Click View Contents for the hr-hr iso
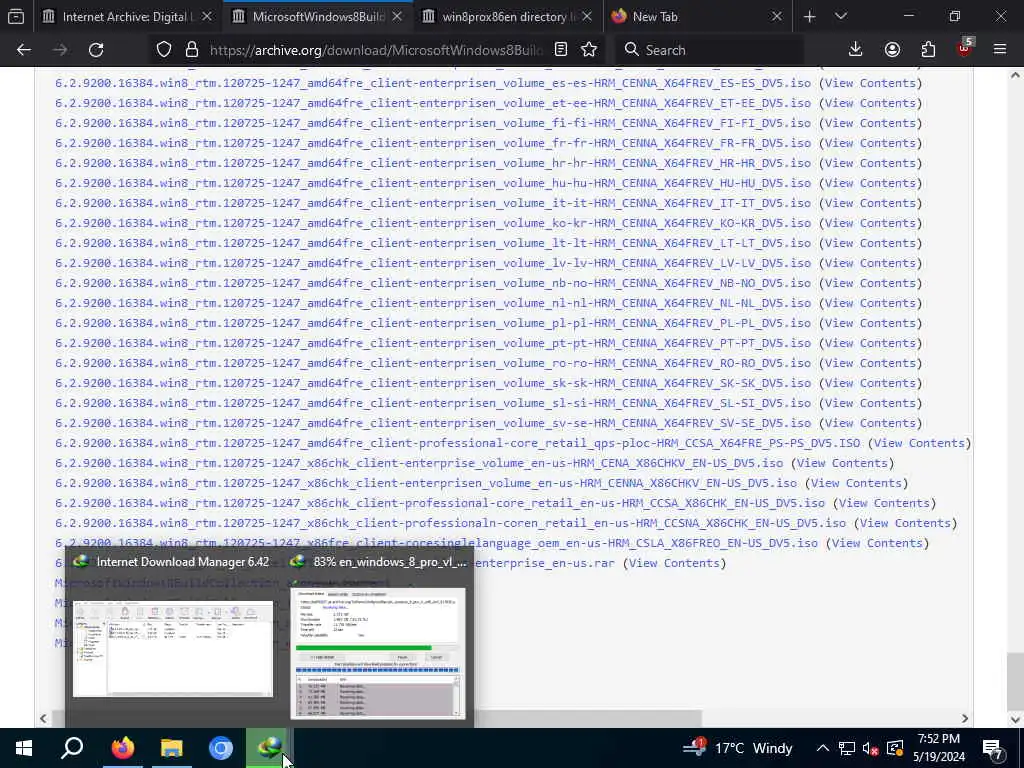This screenshot has width=1024, height=768. coord(871,163)
